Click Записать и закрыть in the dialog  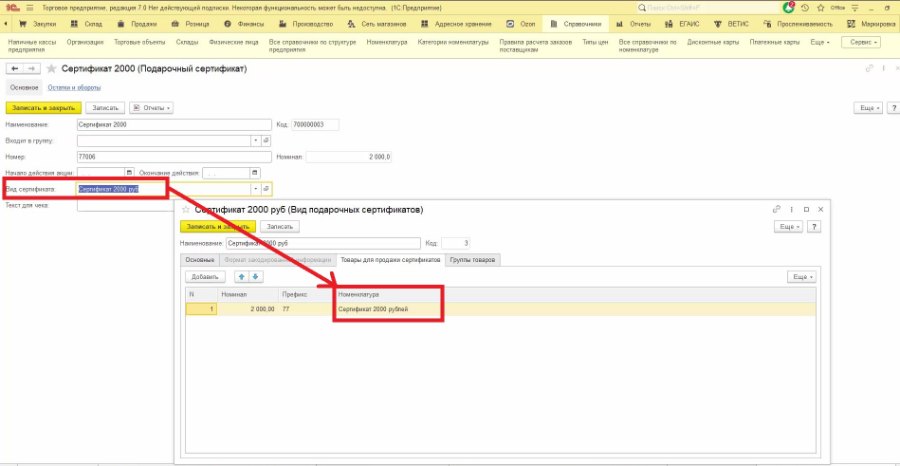click(x=218, y=227)
